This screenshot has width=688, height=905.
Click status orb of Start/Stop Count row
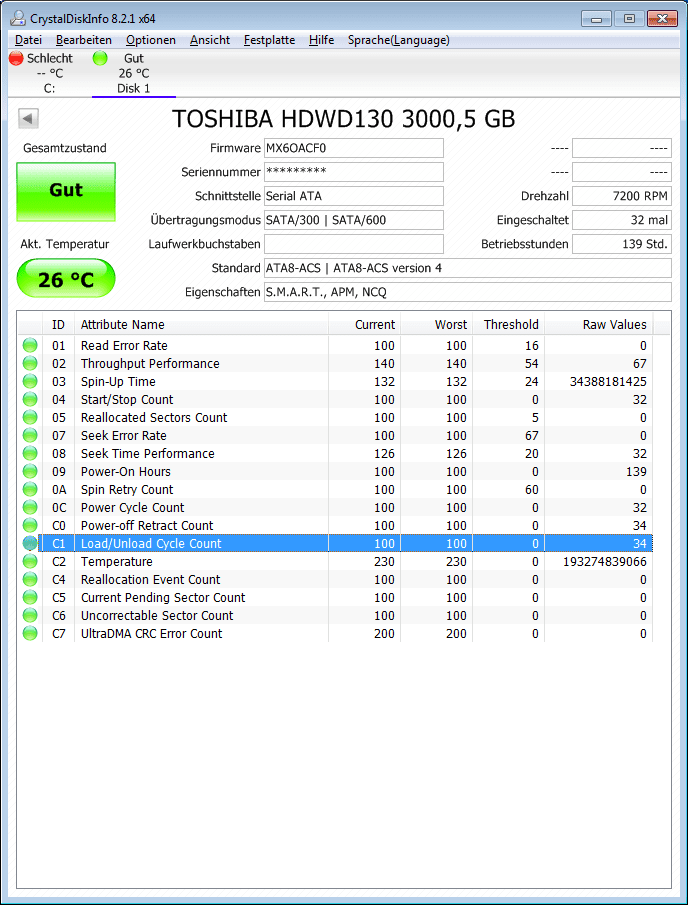pos(30,399)
